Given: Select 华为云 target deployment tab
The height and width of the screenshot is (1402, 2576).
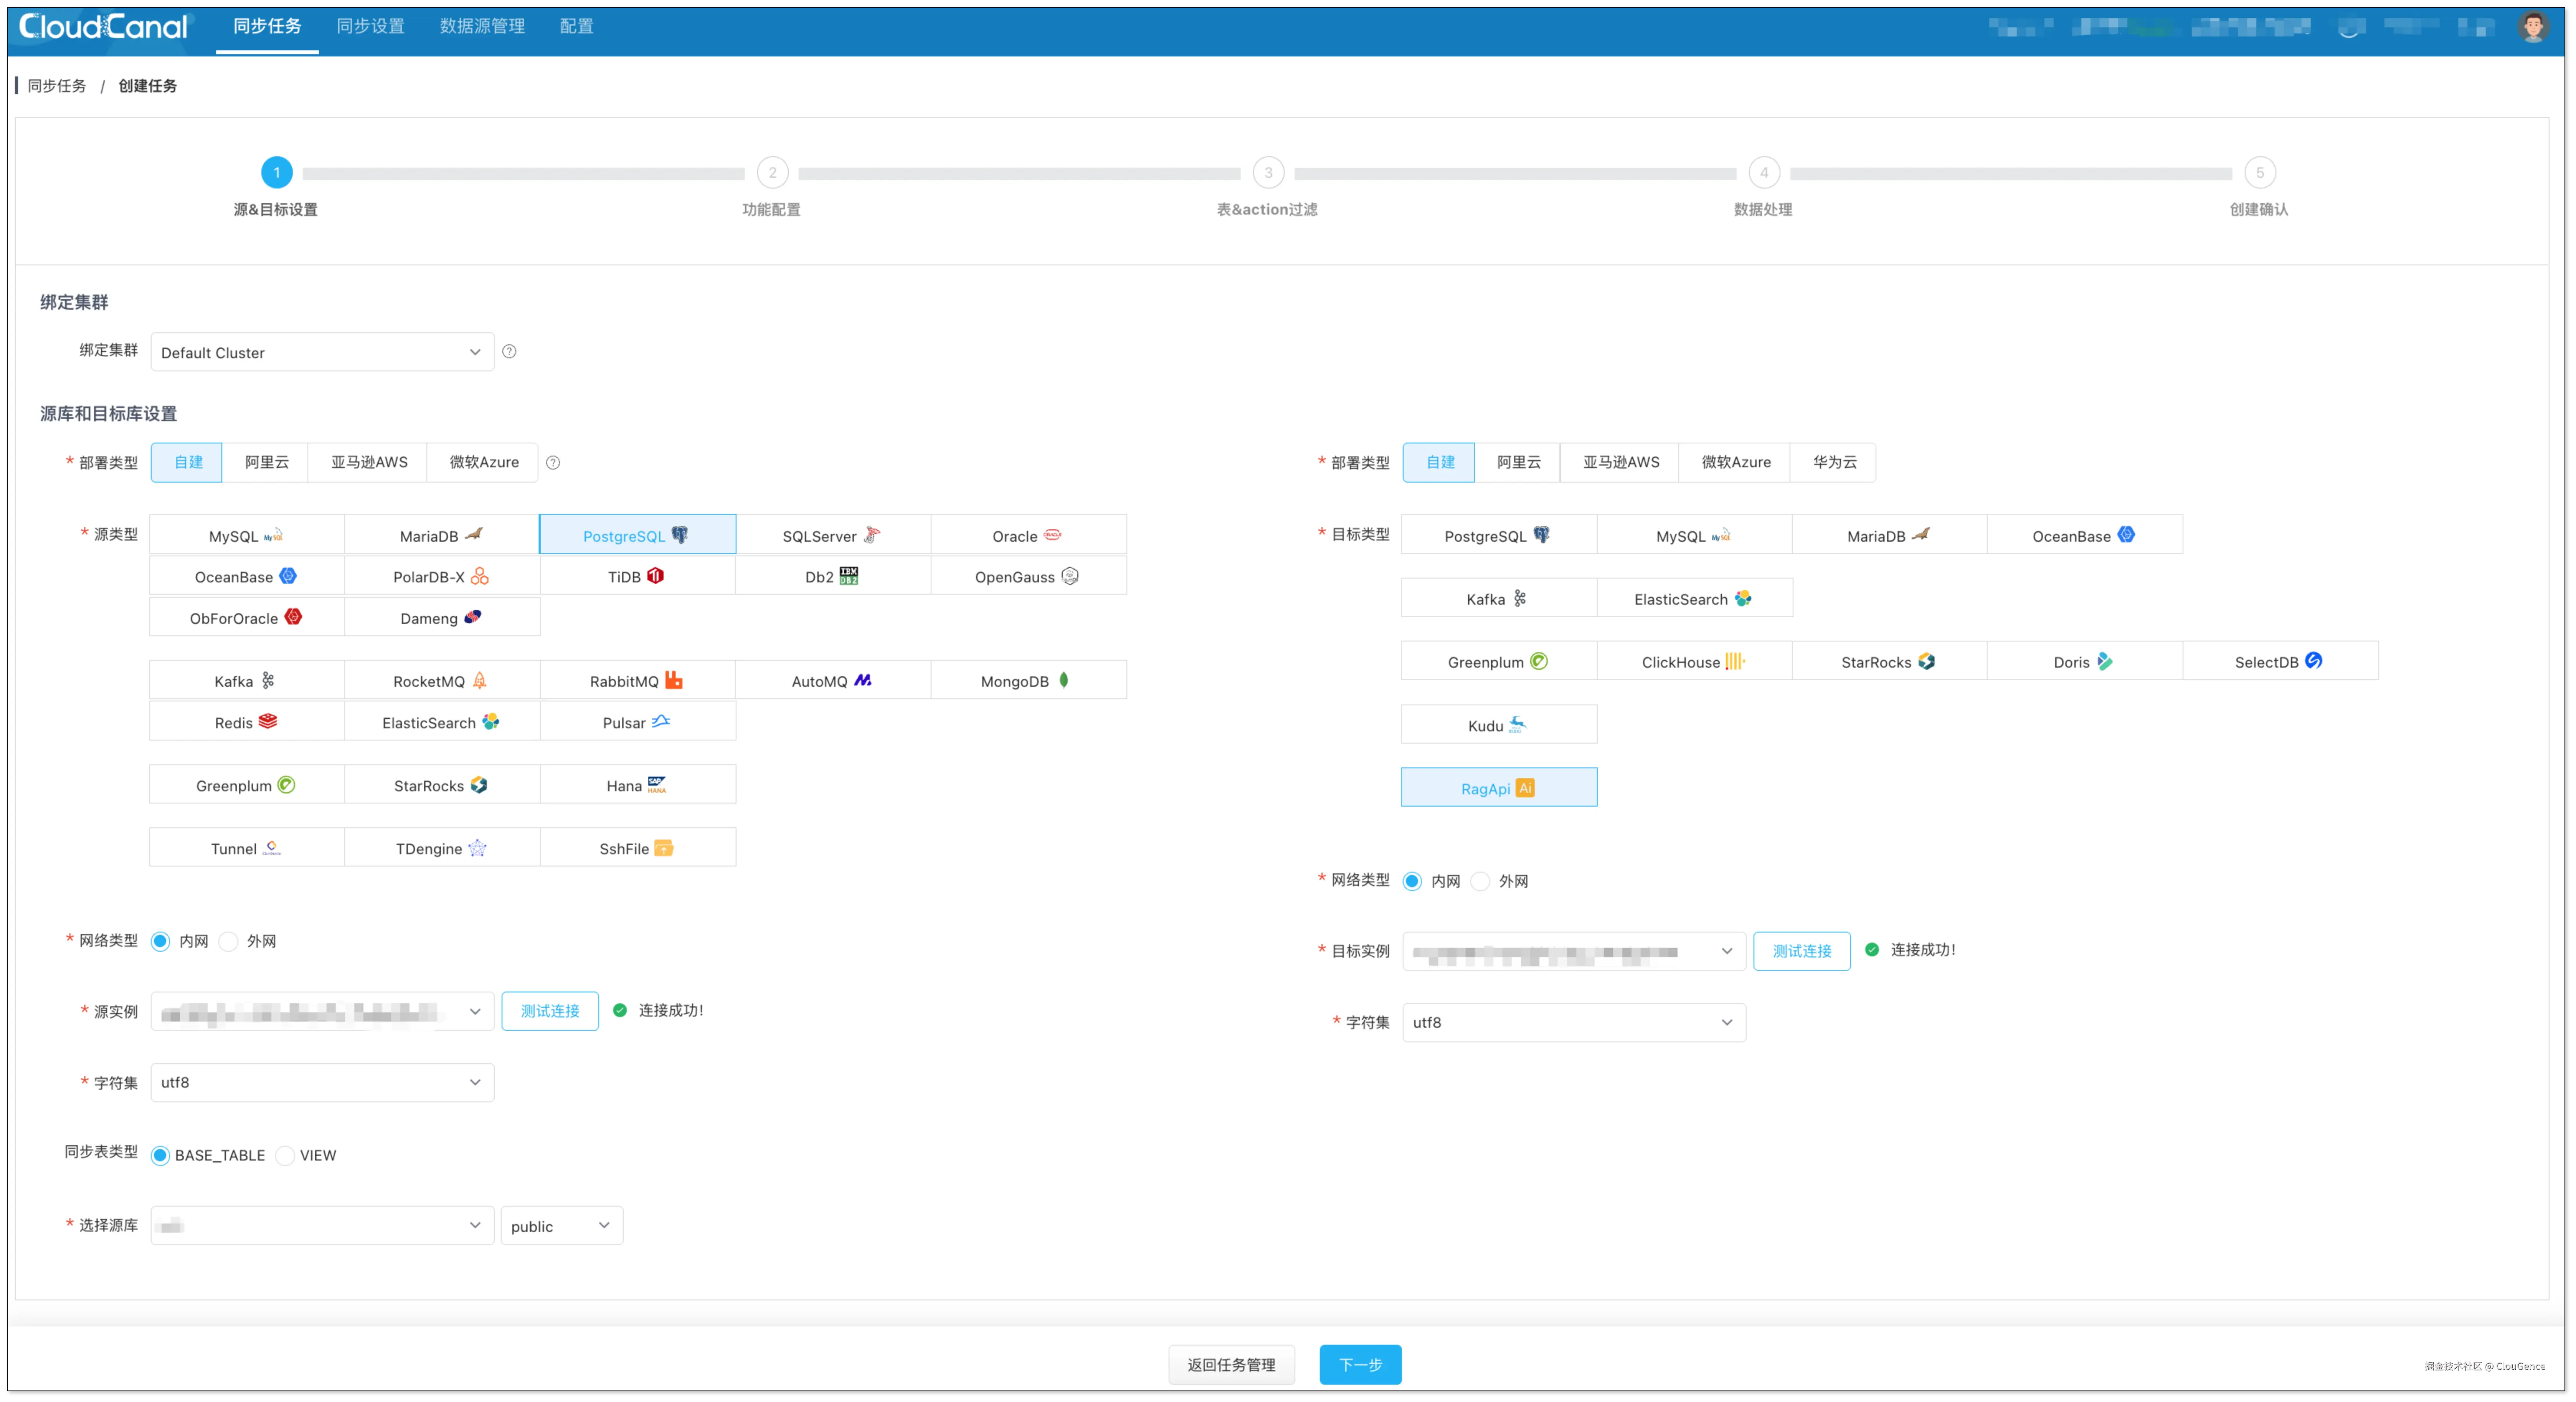Looking at the screenshot, I should click(1834, 462).
